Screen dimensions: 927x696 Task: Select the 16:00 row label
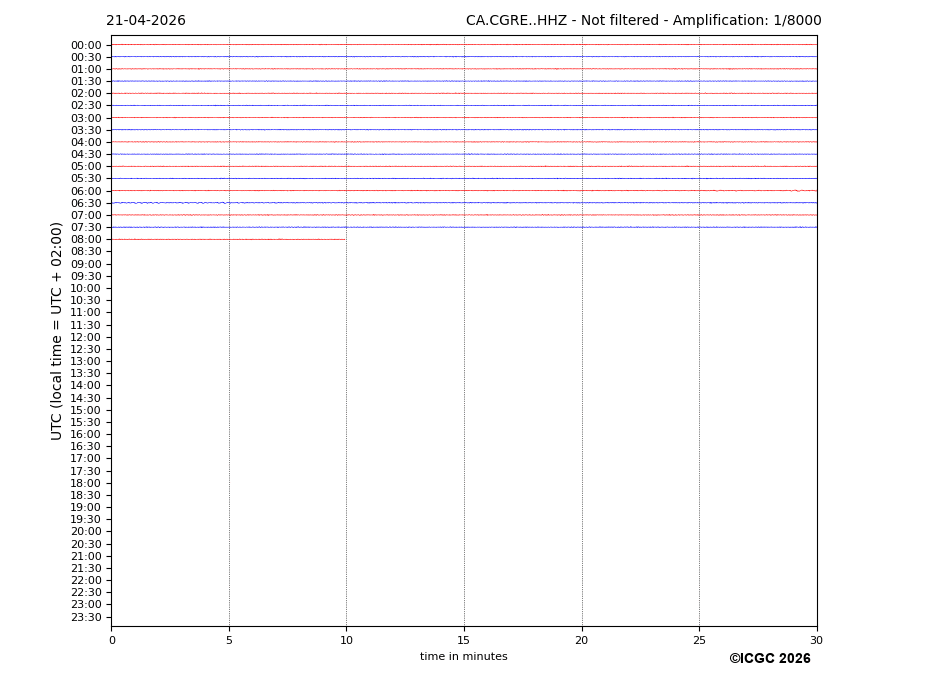click(x=86, y=435)
